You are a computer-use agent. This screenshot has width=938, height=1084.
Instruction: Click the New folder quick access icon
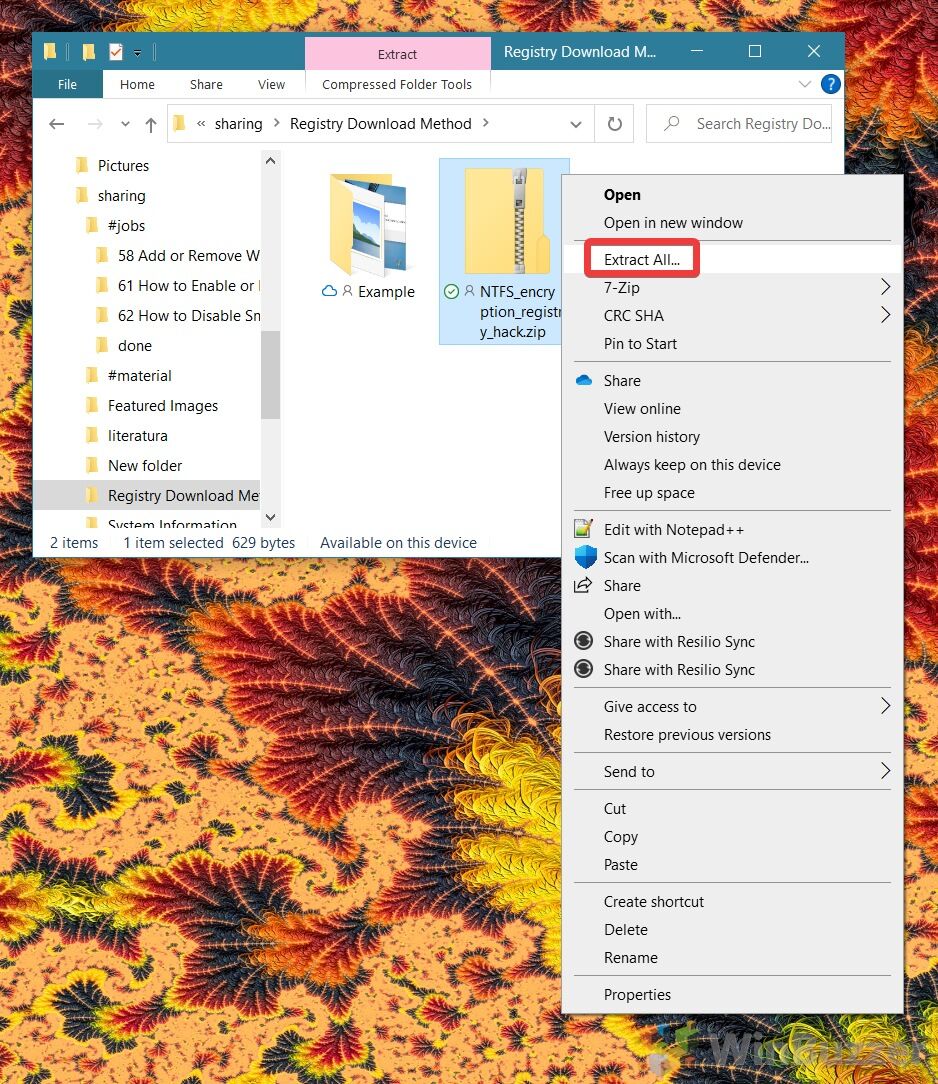click(88, 52)
